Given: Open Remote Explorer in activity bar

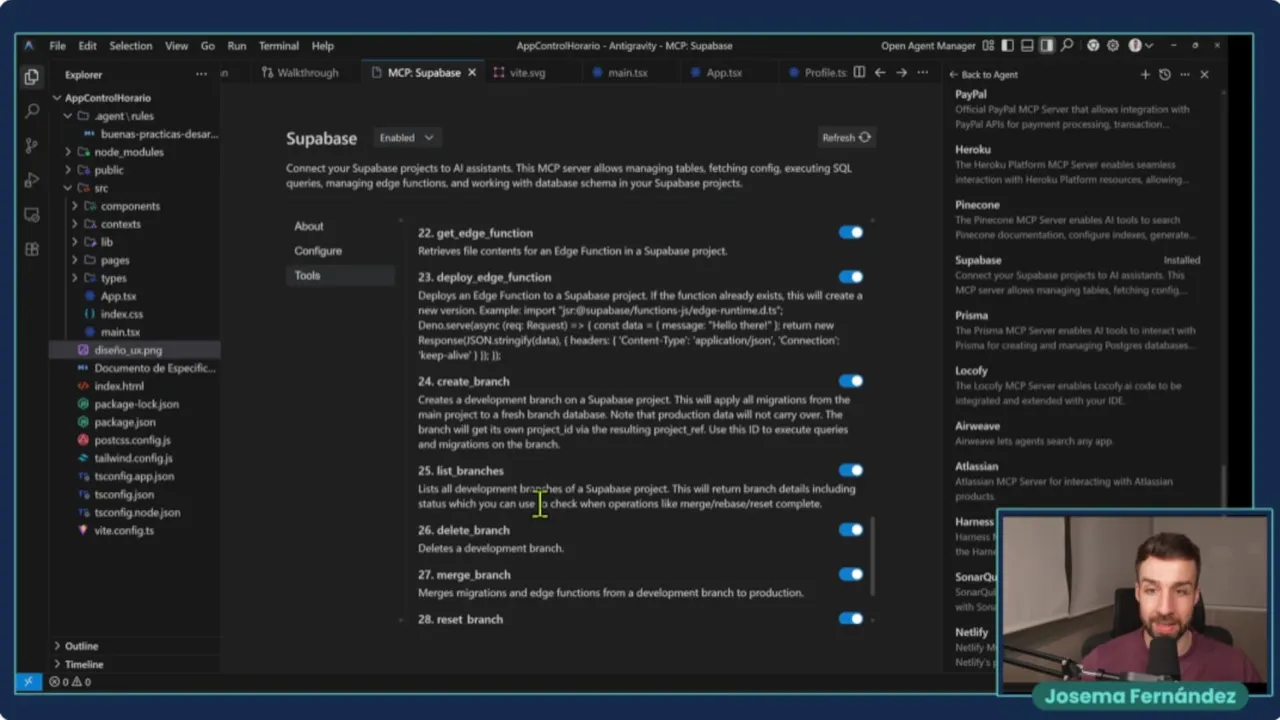Looking at the screenshot, I should point(31,215).
